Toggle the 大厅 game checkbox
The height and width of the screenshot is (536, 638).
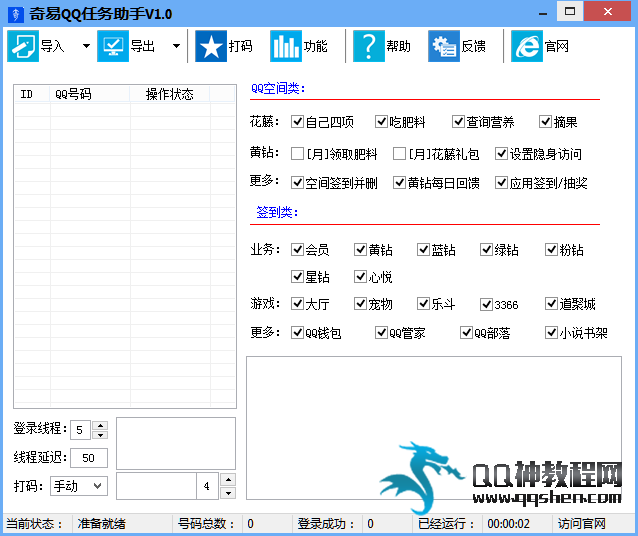pos(297,304)
